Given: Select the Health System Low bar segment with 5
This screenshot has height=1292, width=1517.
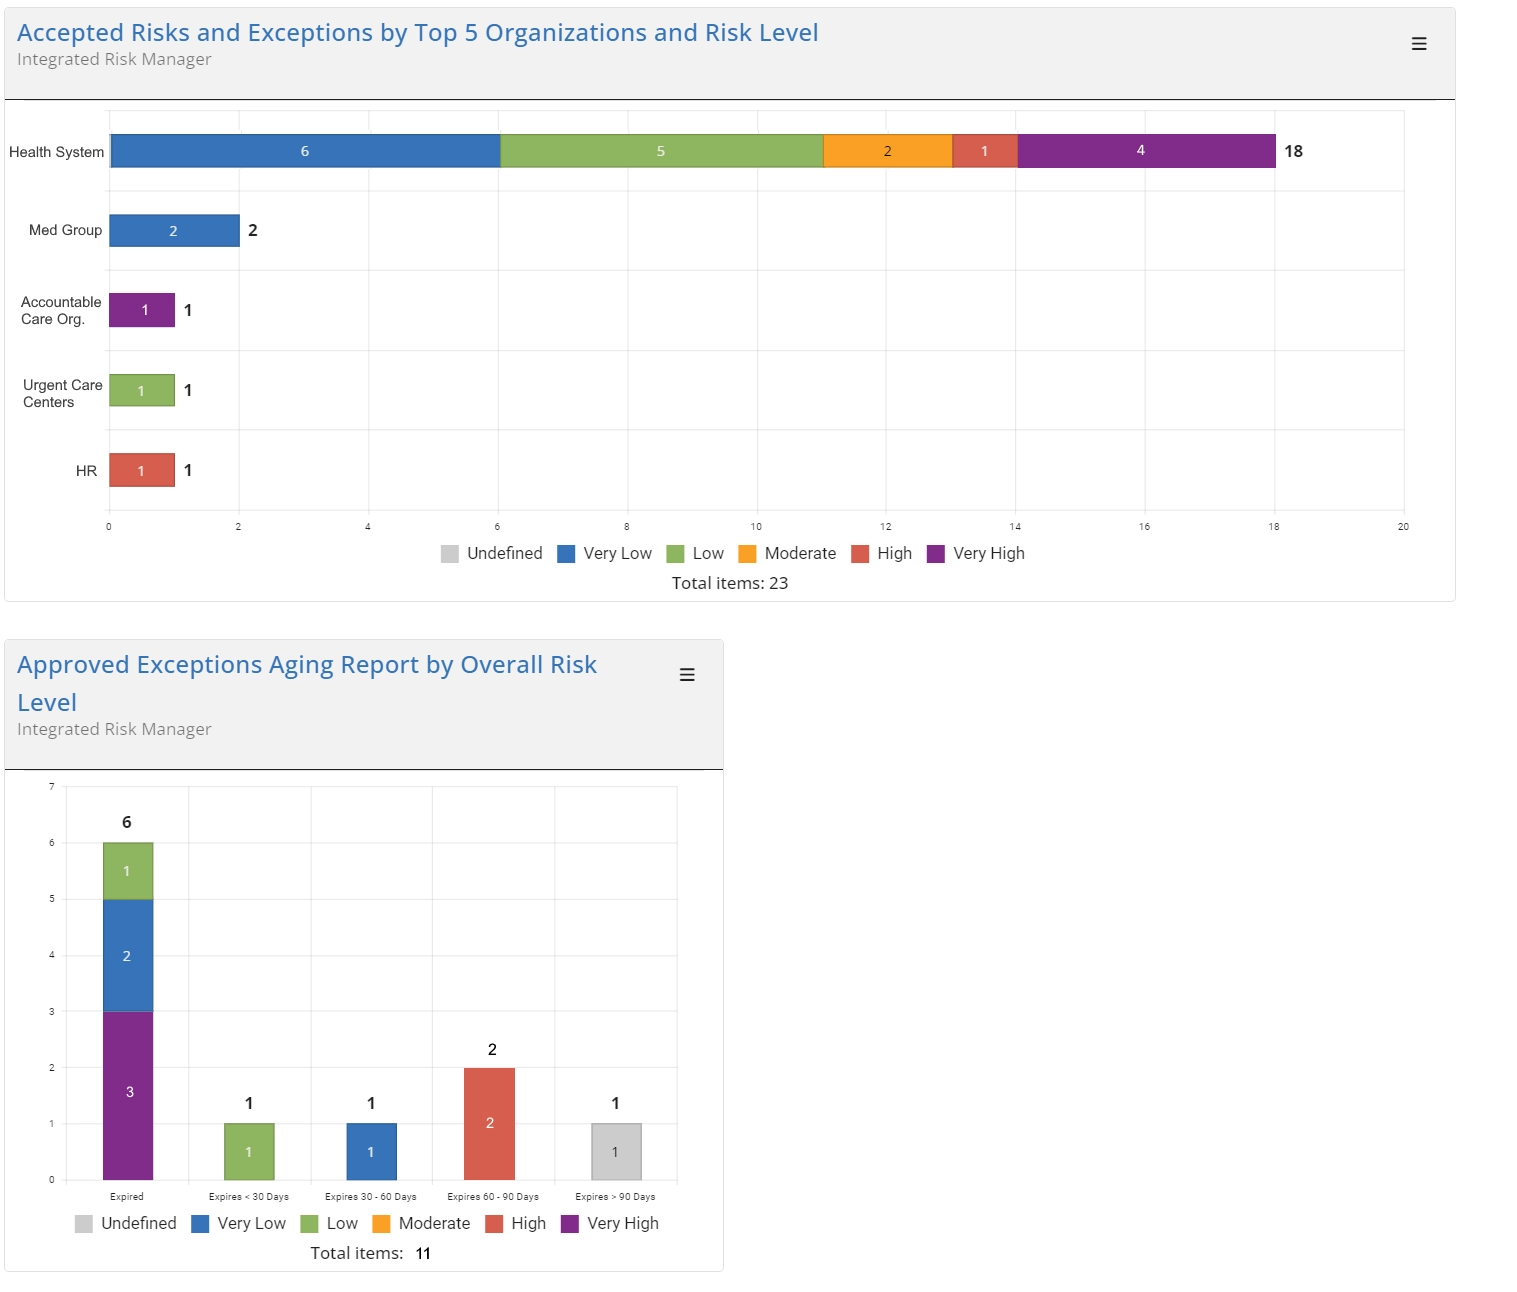Looking at the screenshot, I should pyautogui.click(x=661, y=151).
